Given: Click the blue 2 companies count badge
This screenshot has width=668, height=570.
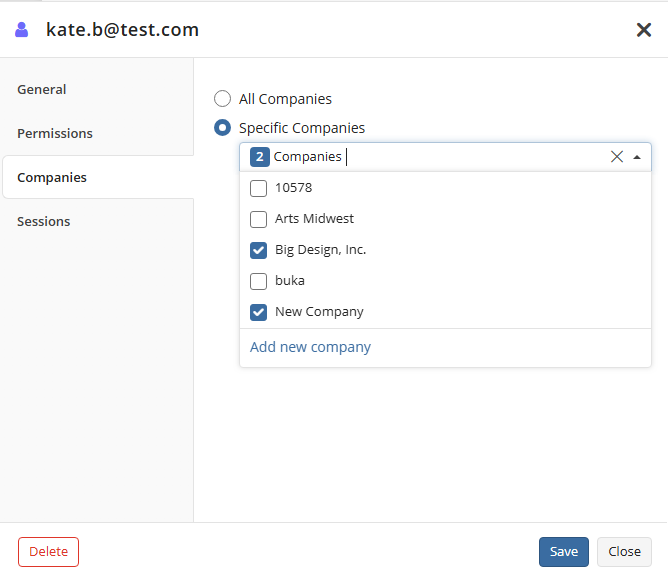Looking at the screenshot, I should (x=259, y=157).
